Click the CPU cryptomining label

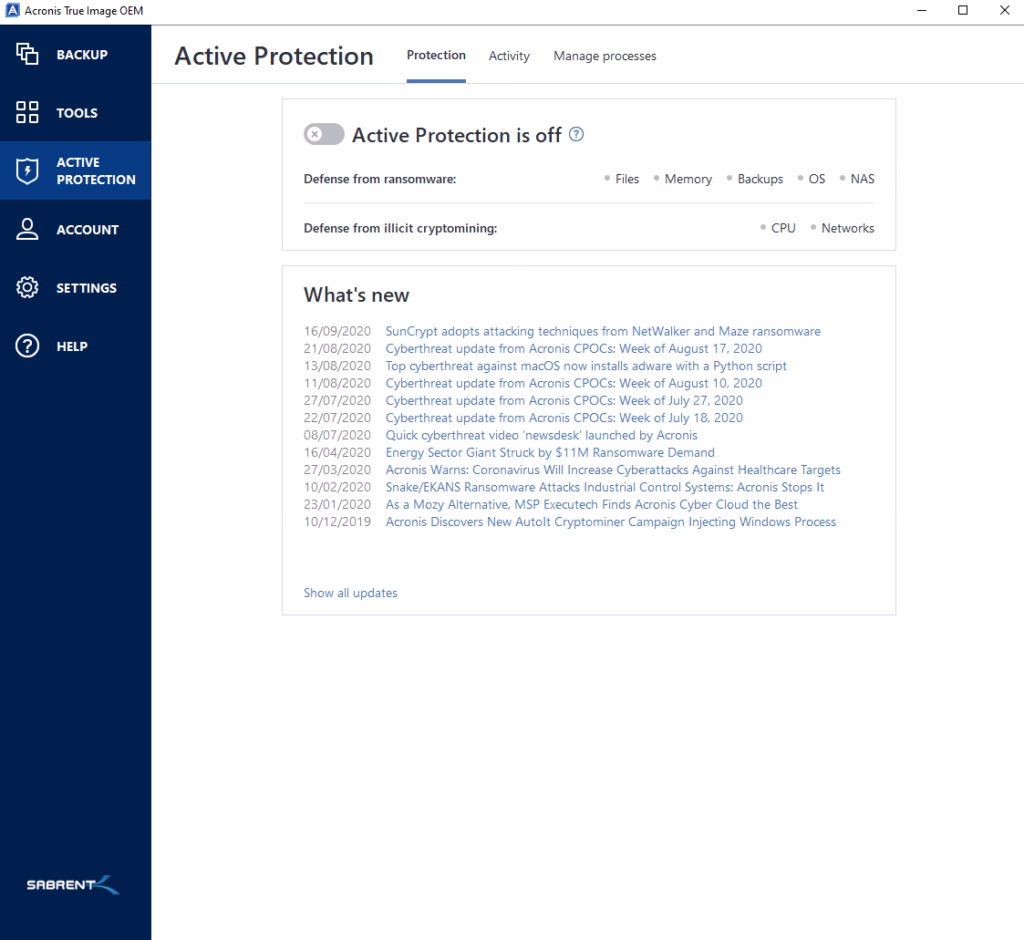click(x=783, y=228)
